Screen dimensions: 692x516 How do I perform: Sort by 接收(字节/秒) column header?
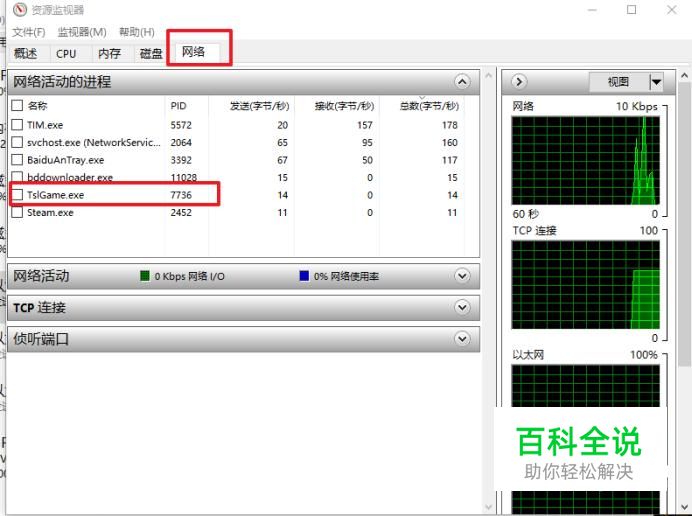[344, 106]
